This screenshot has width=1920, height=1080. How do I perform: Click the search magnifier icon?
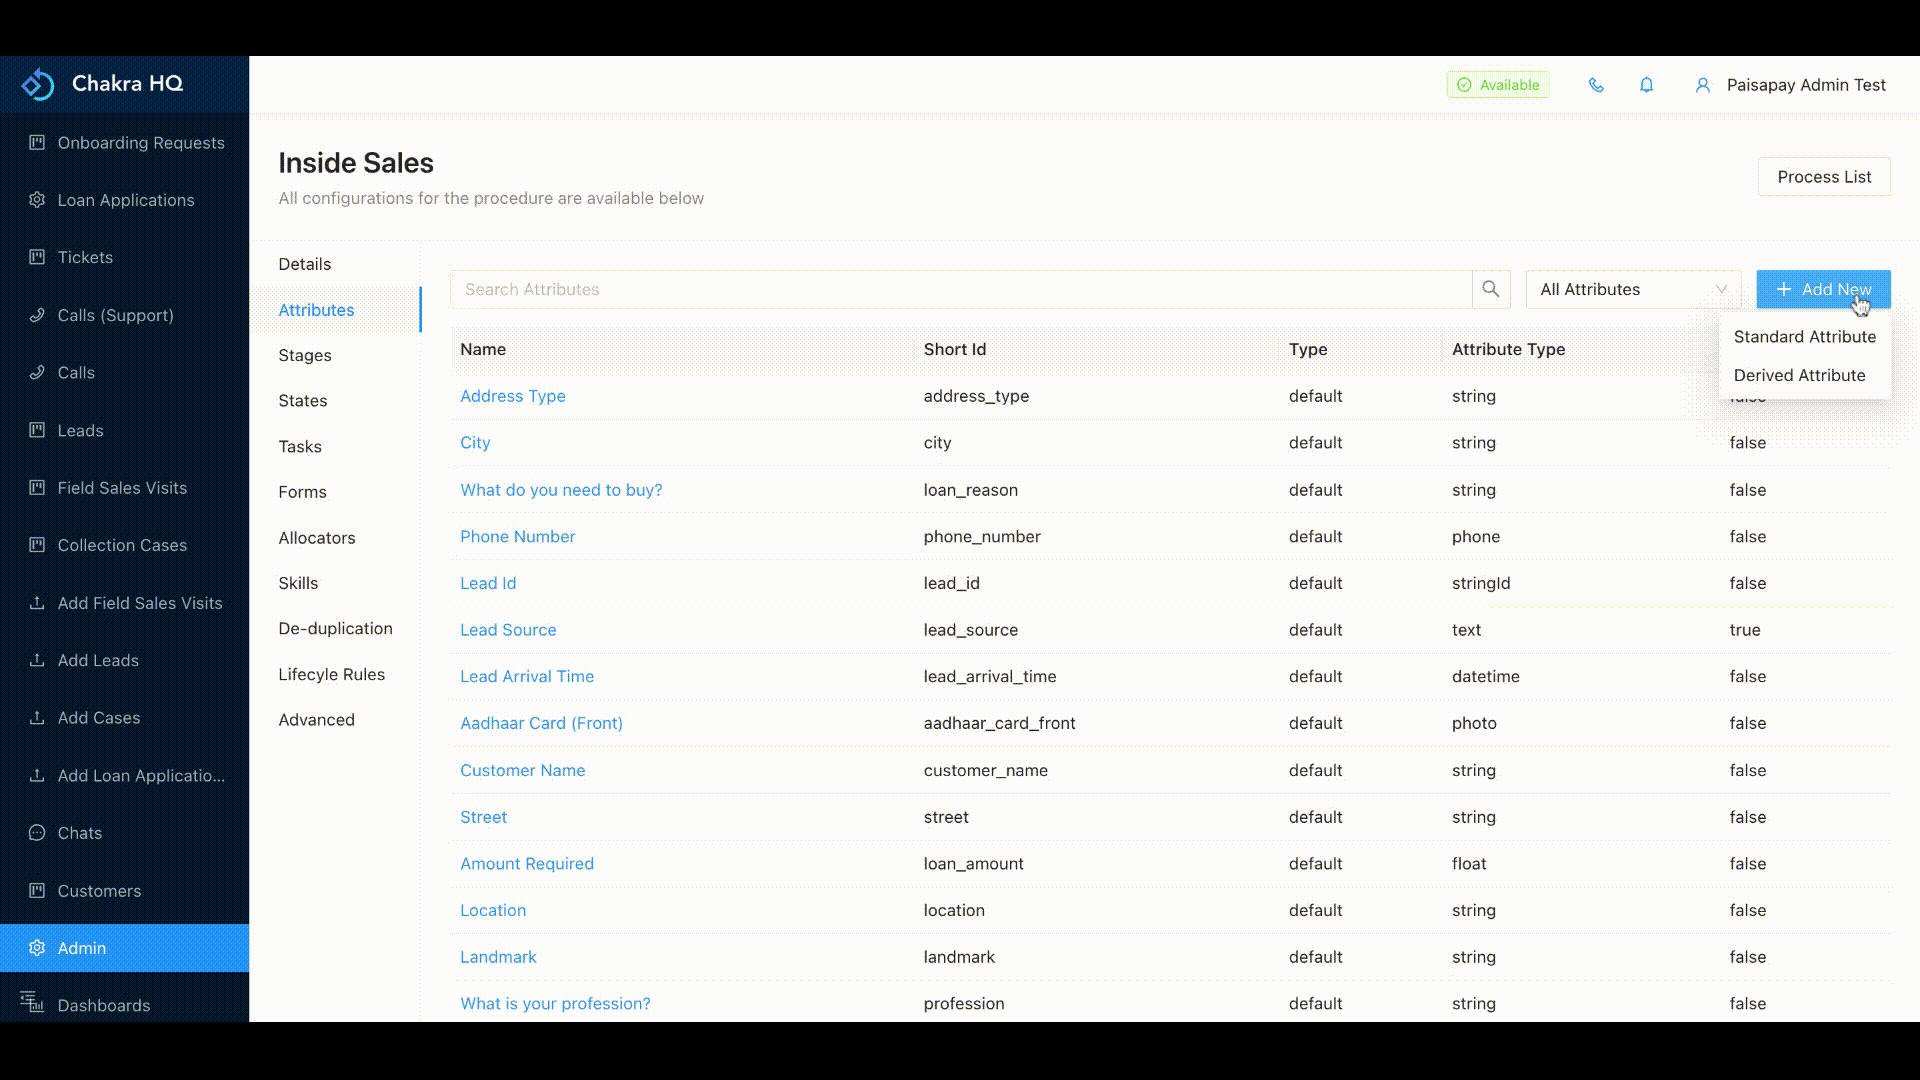coord(1490,289)
